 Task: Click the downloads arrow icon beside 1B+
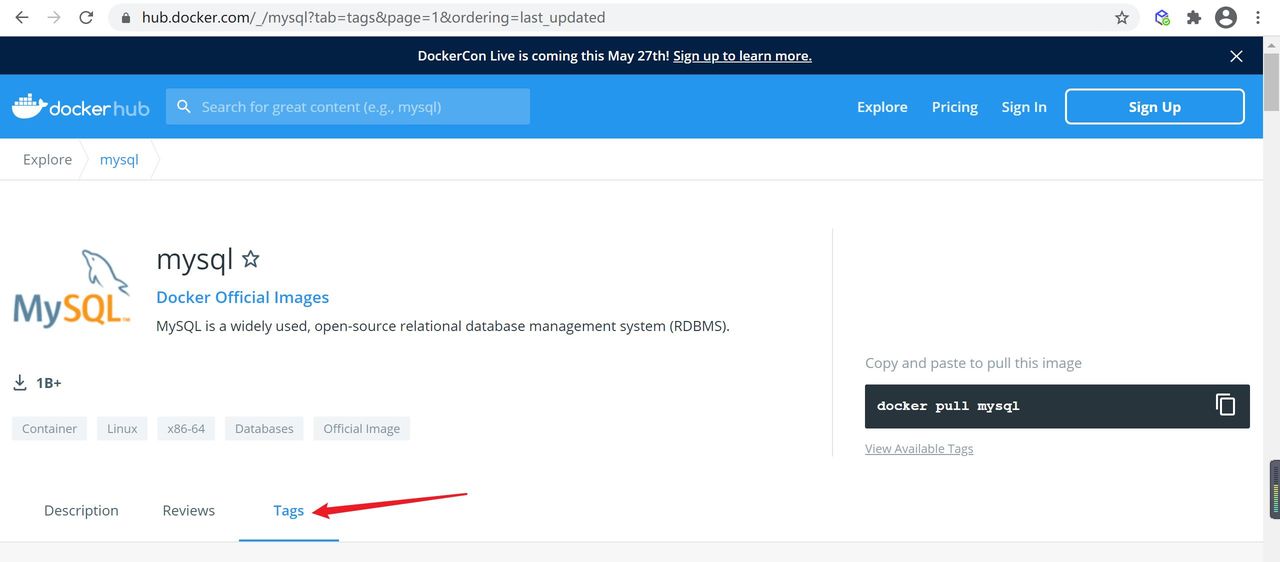click(x=19, y=383)
